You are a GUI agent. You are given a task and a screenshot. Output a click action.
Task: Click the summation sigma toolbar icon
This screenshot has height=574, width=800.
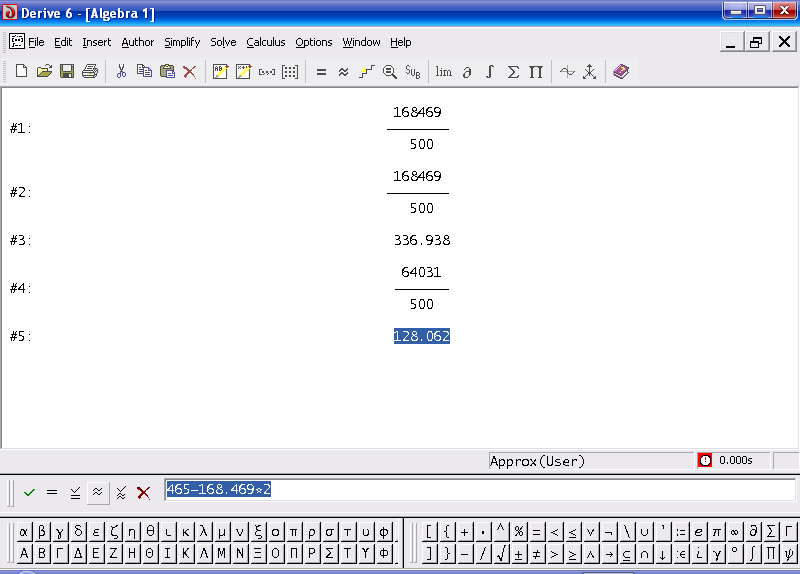(x=513, y=72)
